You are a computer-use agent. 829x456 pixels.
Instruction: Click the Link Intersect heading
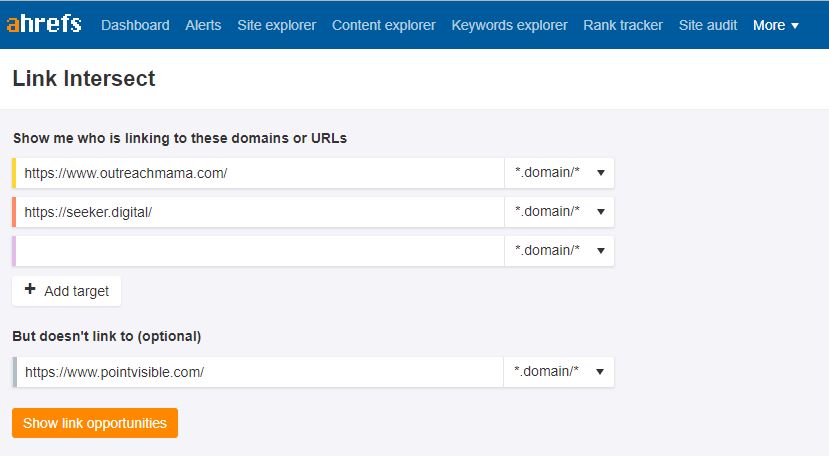tap(84, 78)
